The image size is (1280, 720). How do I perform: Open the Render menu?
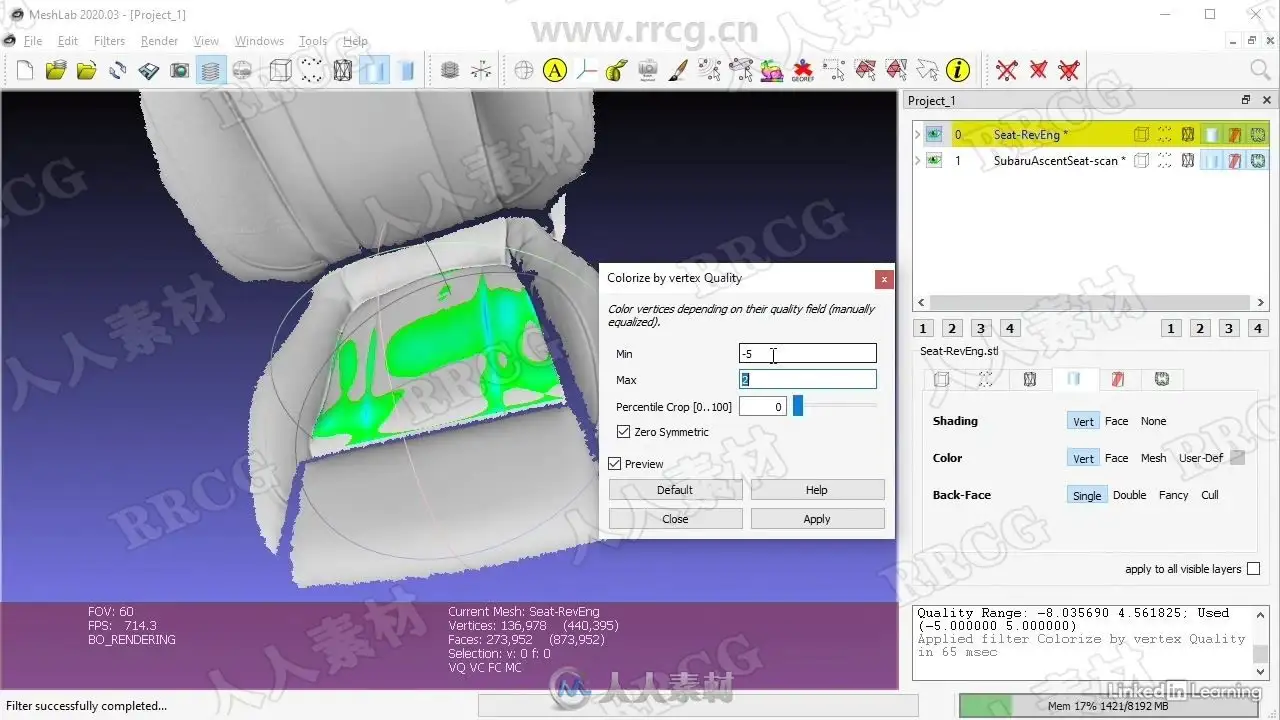(159, 41)
